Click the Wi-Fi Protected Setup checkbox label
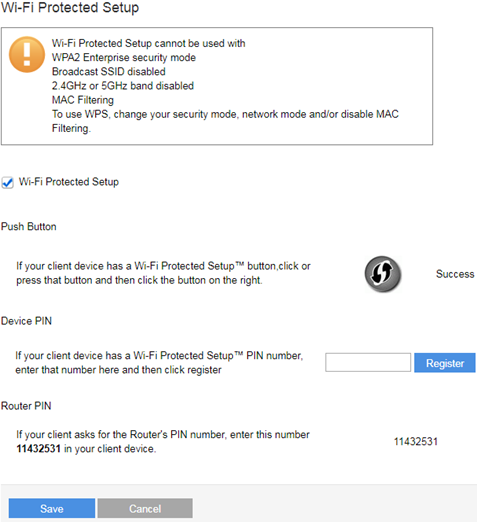 coord(69,182)
